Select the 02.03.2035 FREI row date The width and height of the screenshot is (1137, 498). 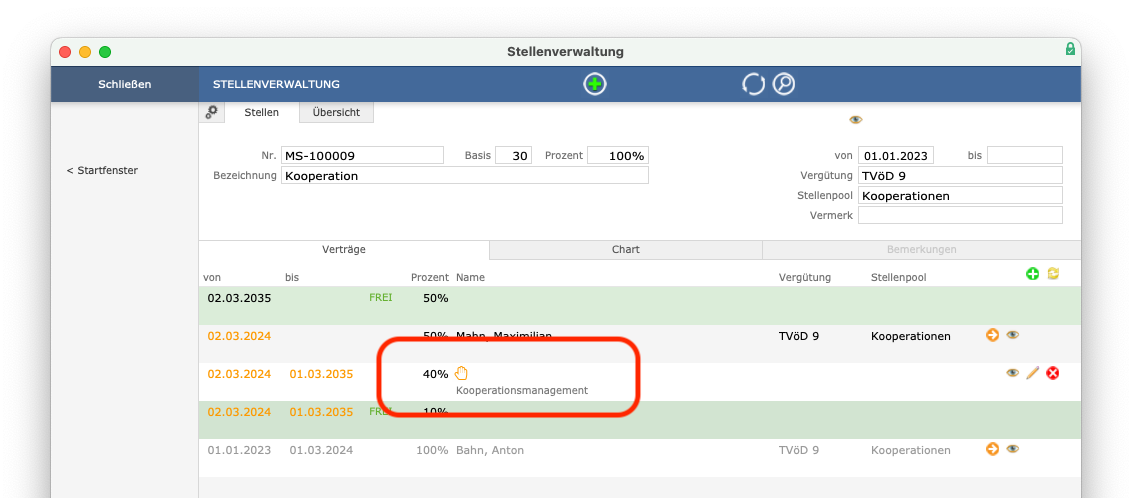click(239, 298)
